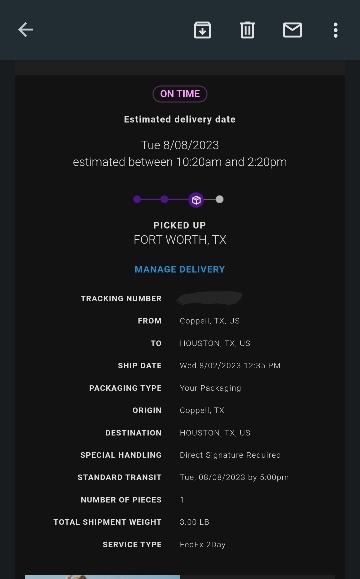Screen dimensions: 360x579
Task: Open the three-dot overflow menu
Action: pos(335,30)
